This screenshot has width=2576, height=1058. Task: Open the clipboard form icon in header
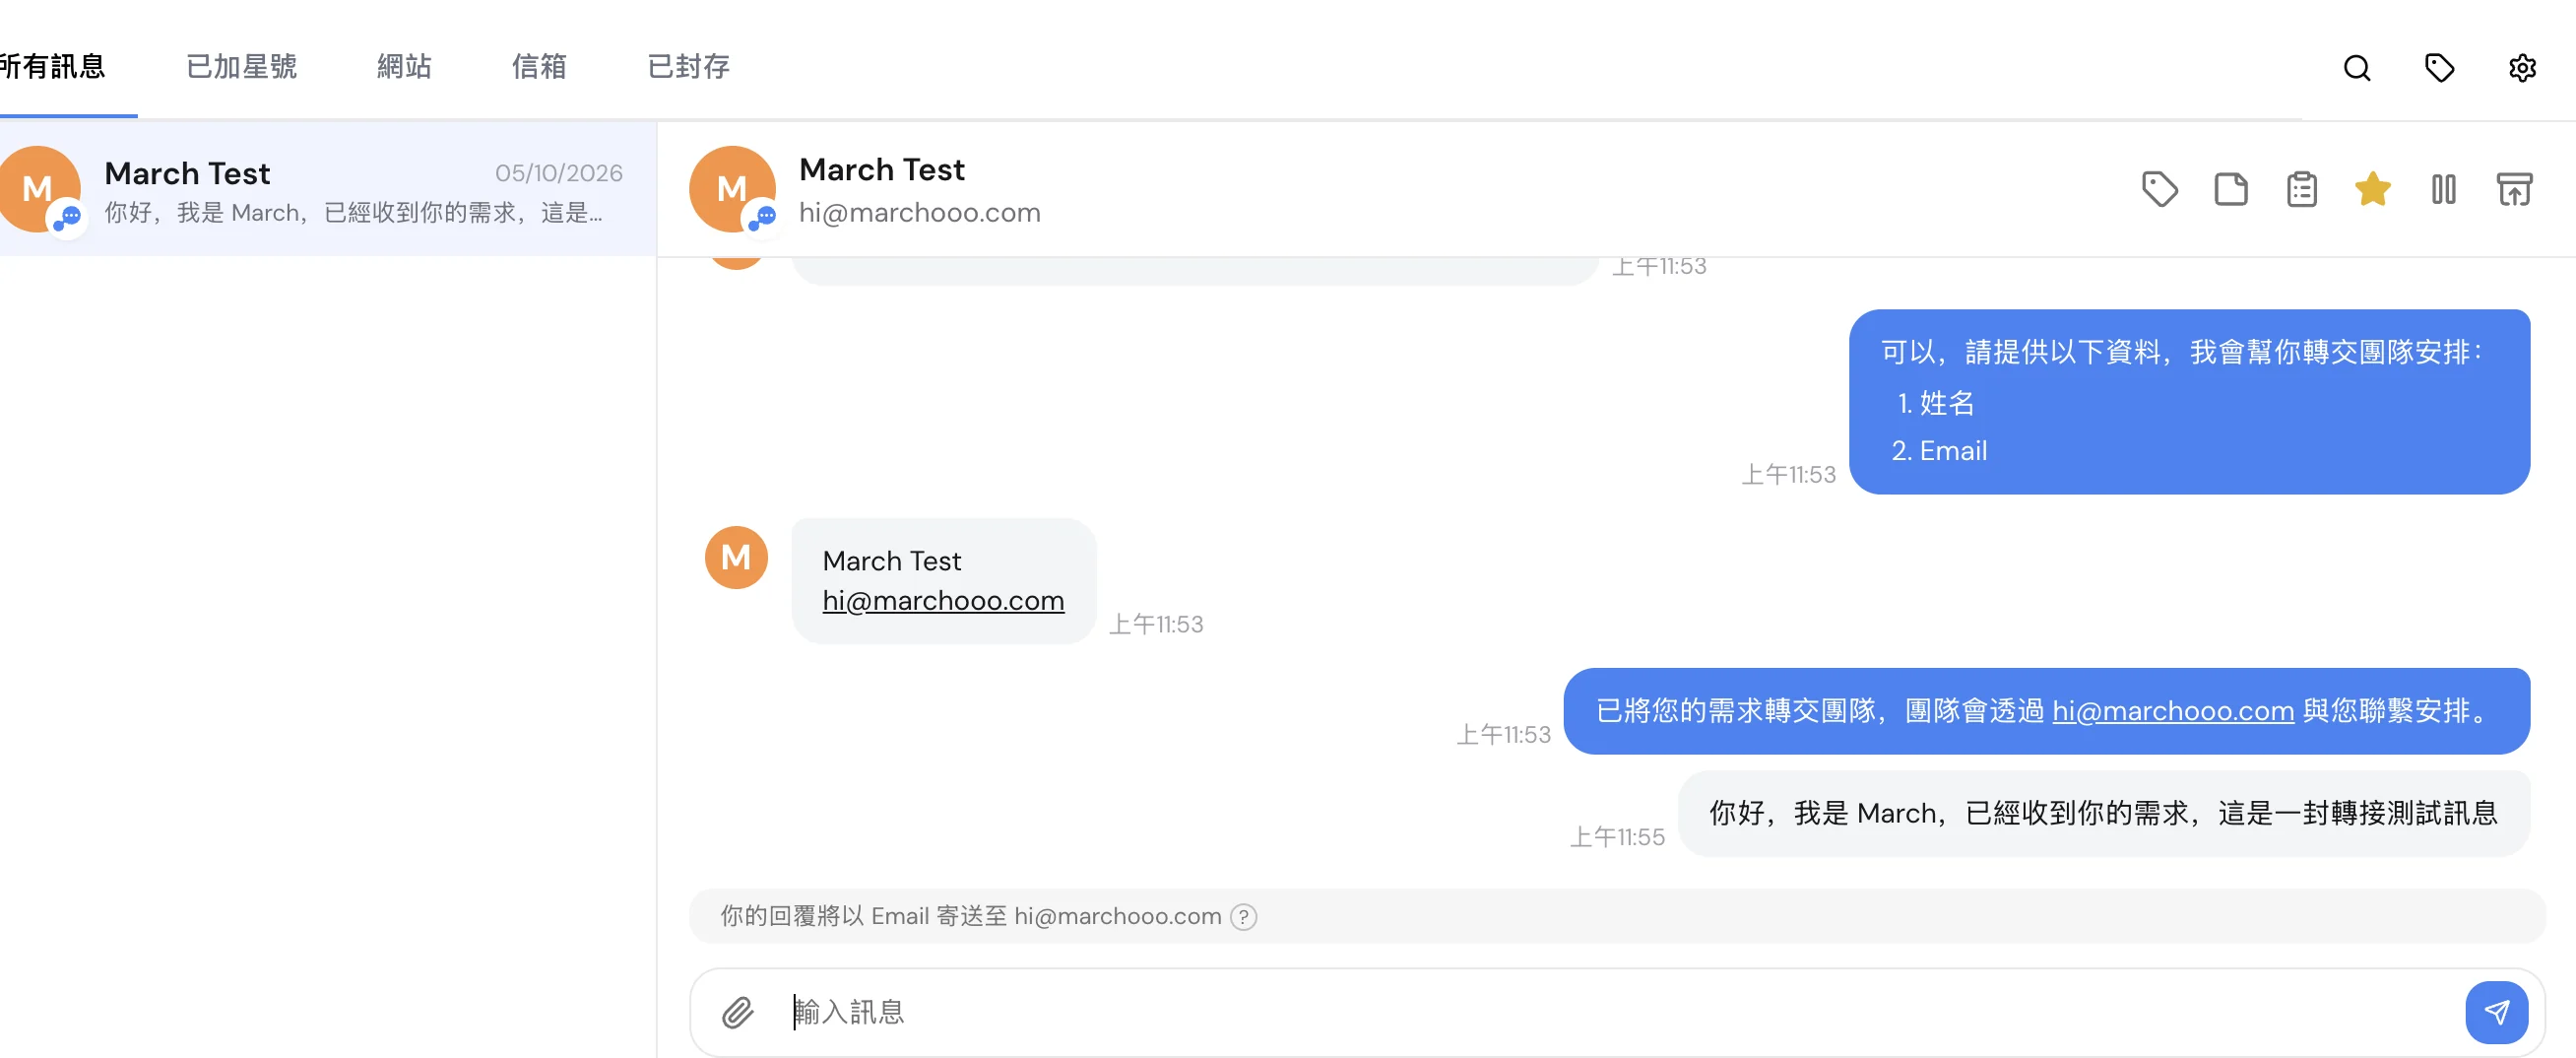[2302, 189]
